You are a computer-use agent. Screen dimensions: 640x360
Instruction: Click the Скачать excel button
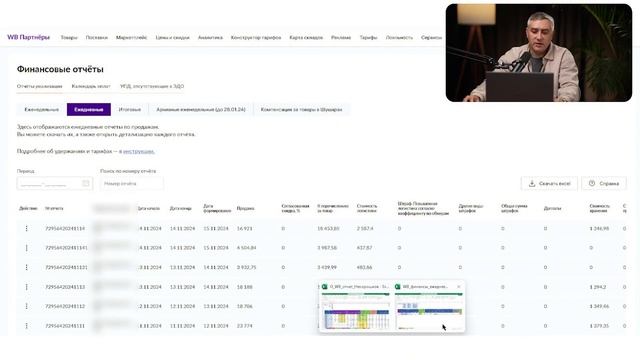point(549,184)
